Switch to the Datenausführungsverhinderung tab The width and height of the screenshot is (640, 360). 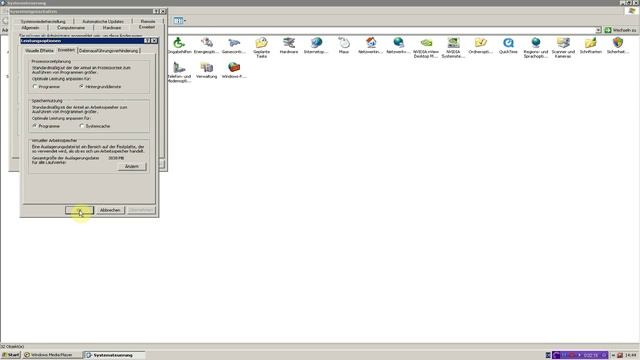(x=109, y=51)
